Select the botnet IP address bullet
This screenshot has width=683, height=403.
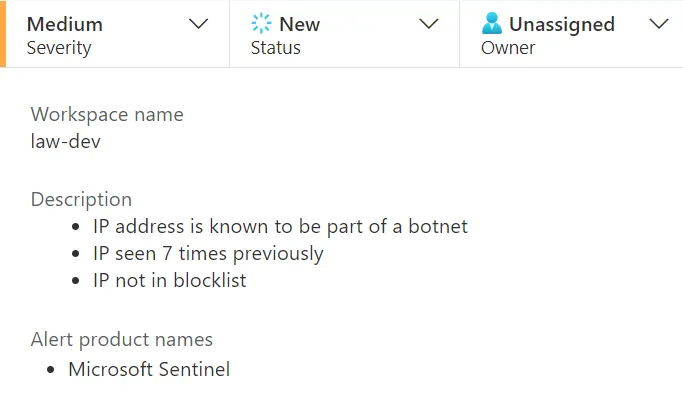click(280, 226)
